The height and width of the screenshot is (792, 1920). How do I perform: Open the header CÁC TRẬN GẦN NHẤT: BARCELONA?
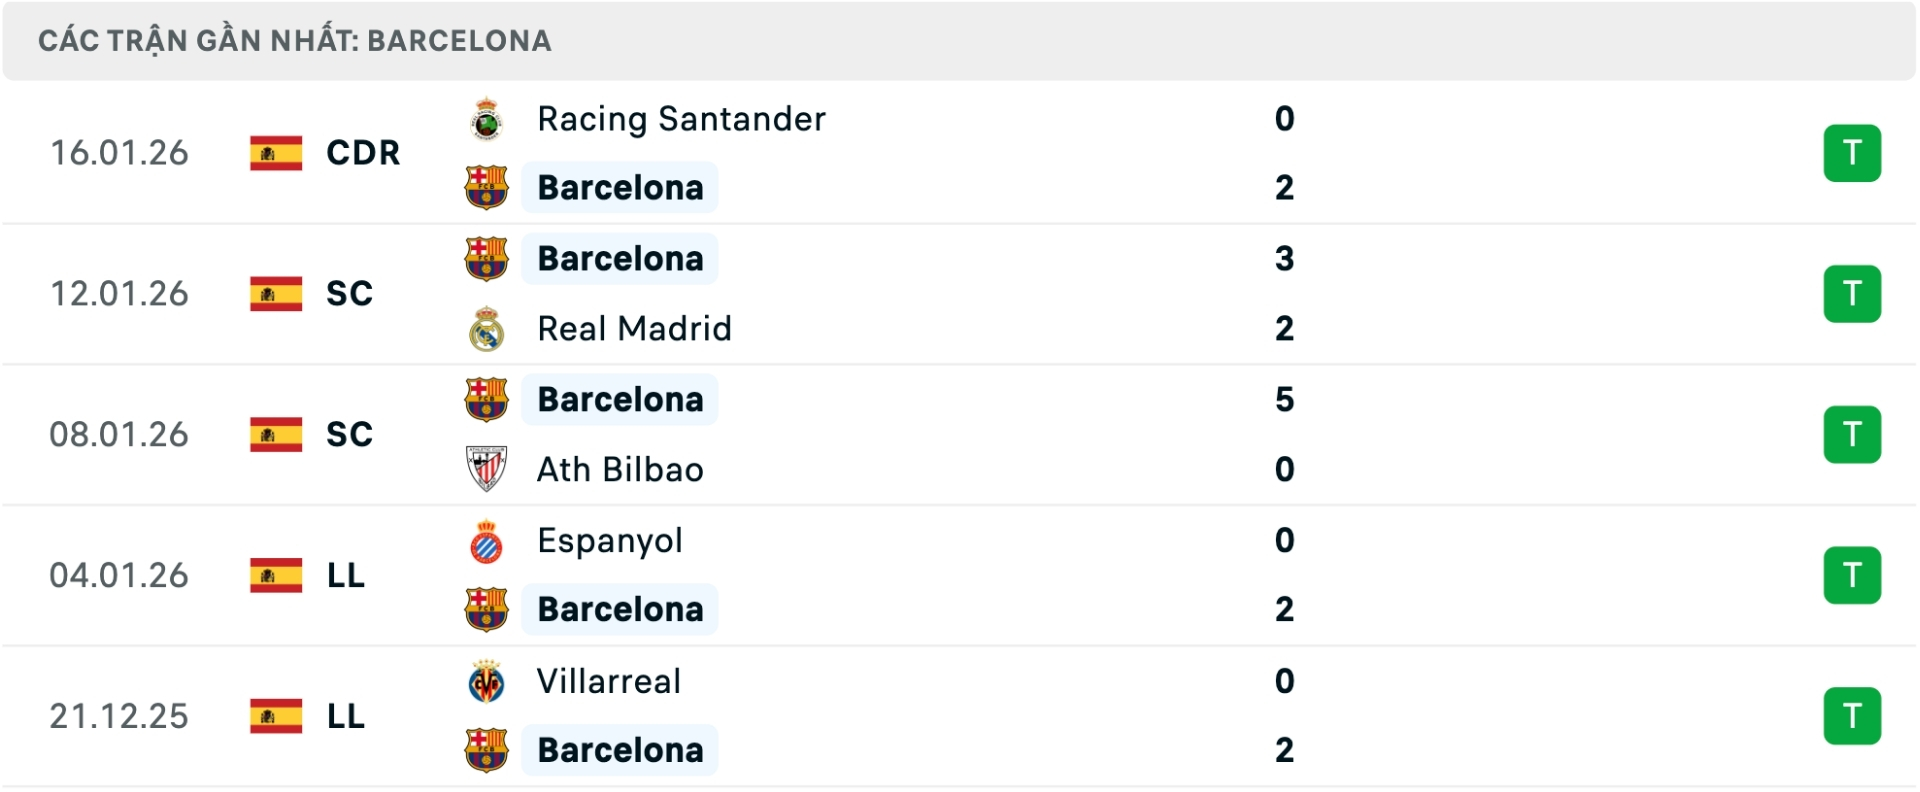[x=294, y=40]
